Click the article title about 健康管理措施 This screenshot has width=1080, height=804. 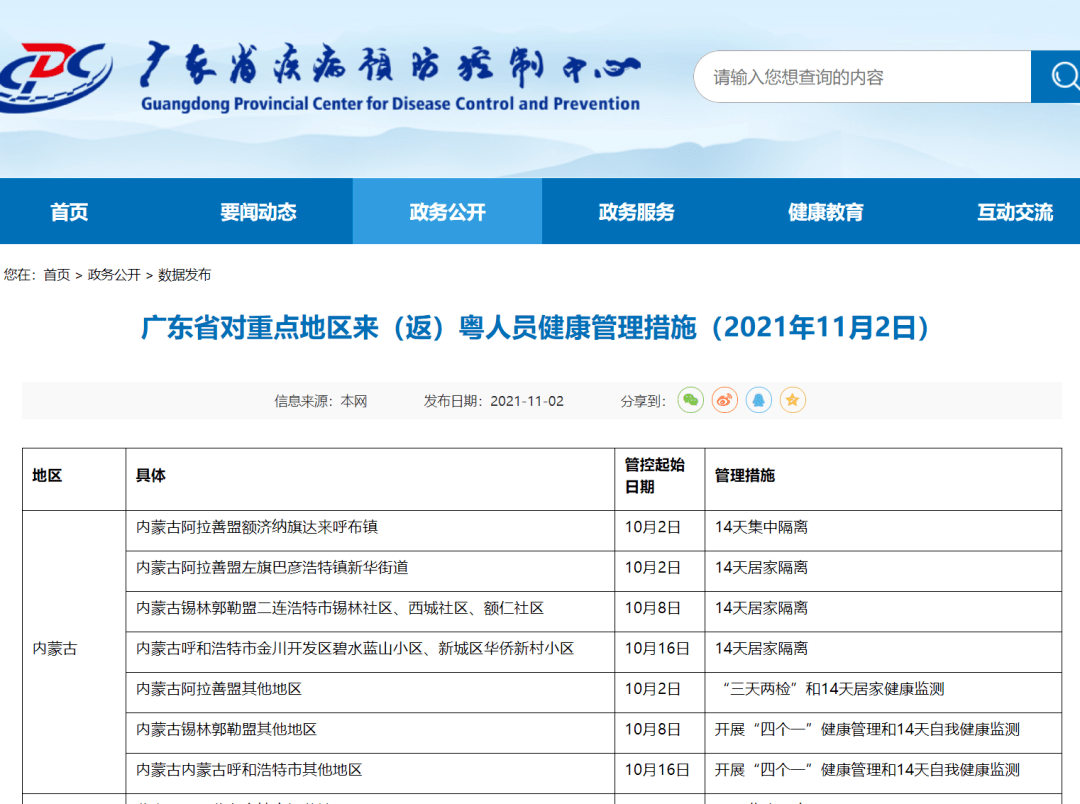tap(540, 330)
